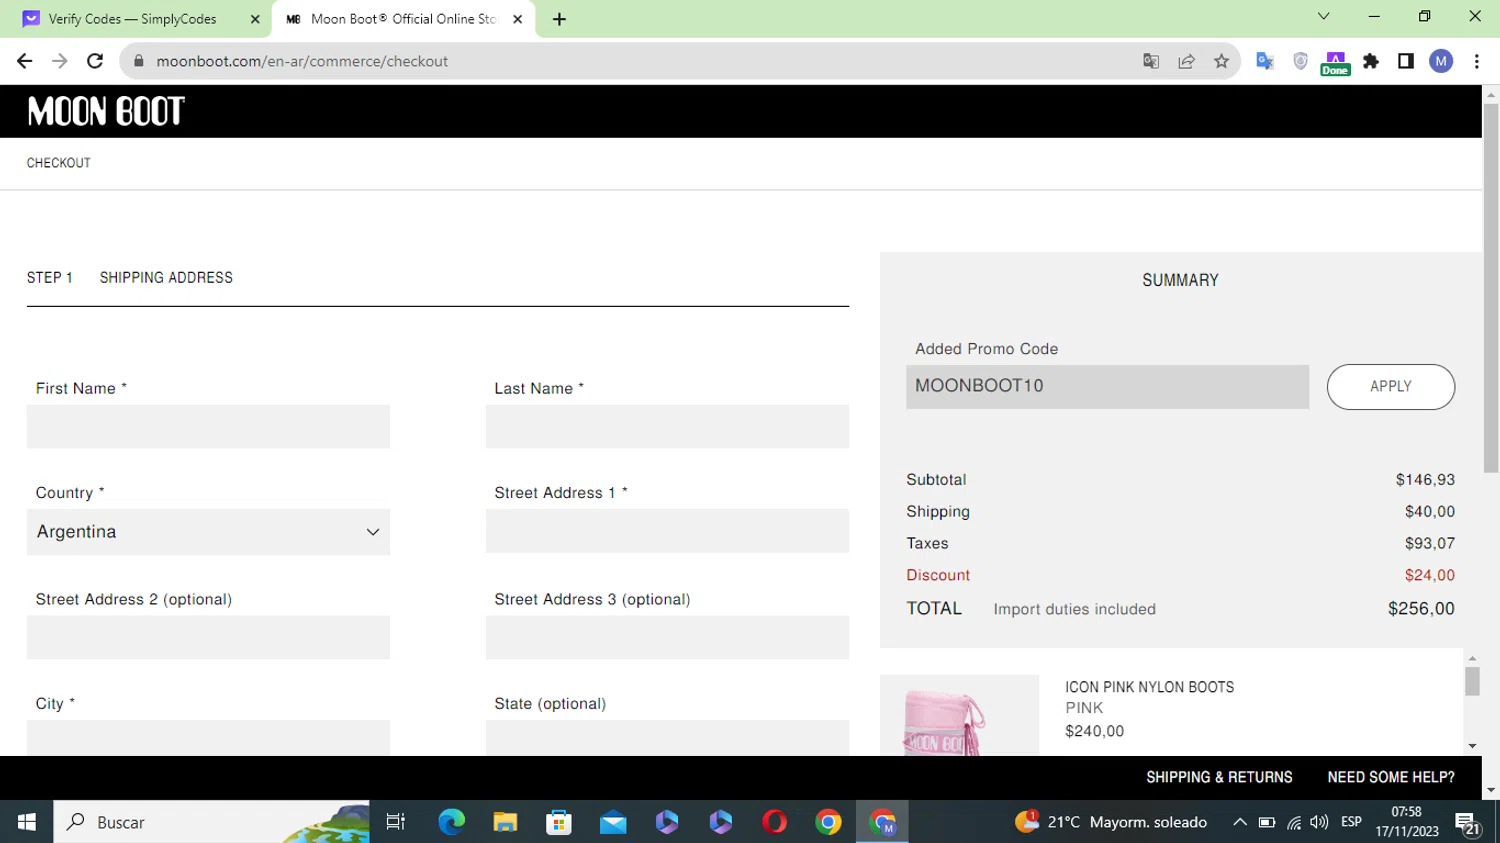1500x843 pixels.
Task: Click the taskbar Buscar search box
Action: point(211,822)
